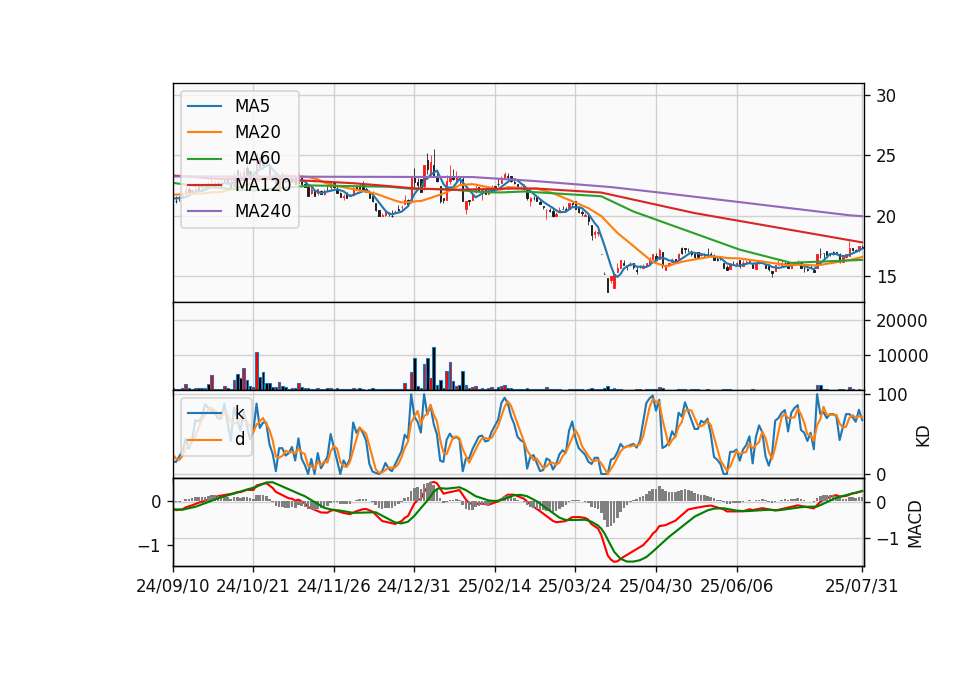Click the KD axis value 100
The height and width of the screenshot is (690, 960).
click(x=892, y=395)
